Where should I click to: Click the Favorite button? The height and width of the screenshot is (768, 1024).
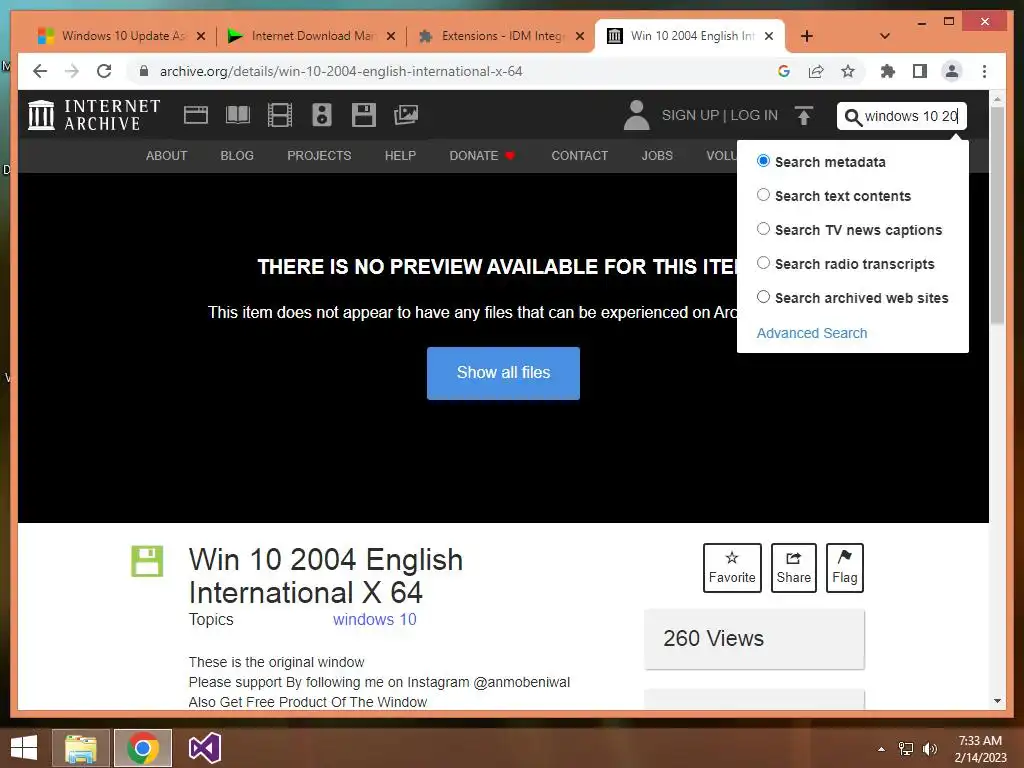tap(732, 568)
